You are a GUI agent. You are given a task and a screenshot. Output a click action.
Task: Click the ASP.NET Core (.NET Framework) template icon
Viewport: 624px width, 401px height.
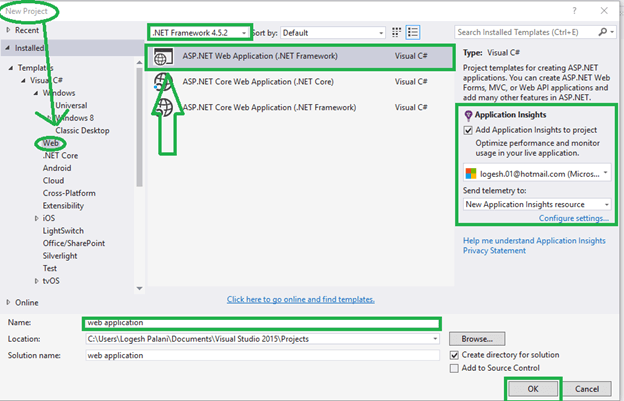coord(164,107)
